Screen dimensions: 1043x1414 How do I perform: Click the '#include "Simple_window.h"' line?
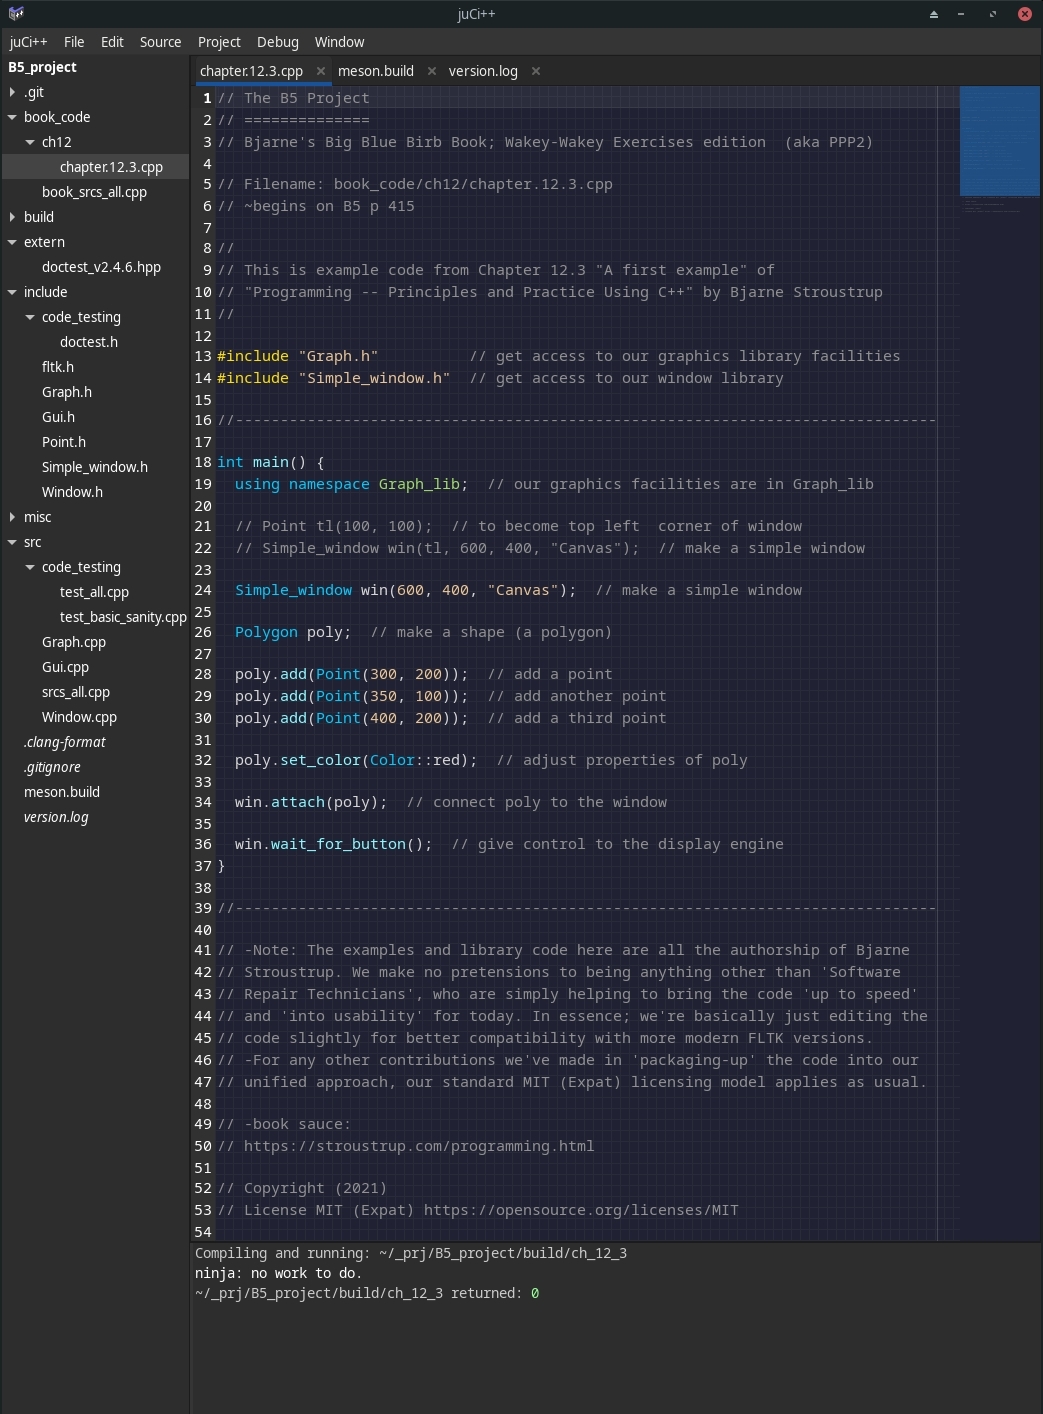tap(334, 378)
